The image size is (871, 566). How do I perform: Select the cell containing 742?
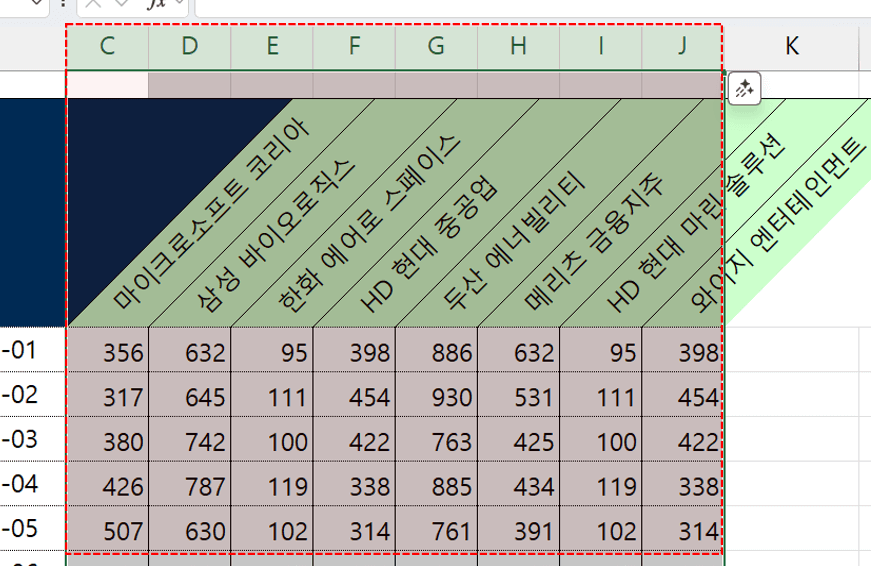(x=189, y=439)
